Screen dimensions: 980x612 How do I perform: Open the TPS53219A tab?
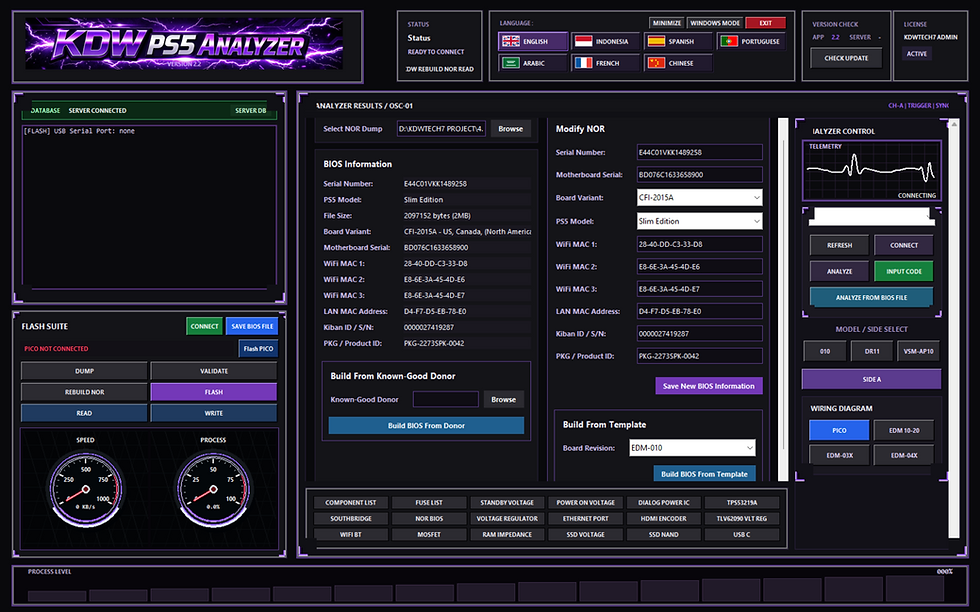pos(741,503)
